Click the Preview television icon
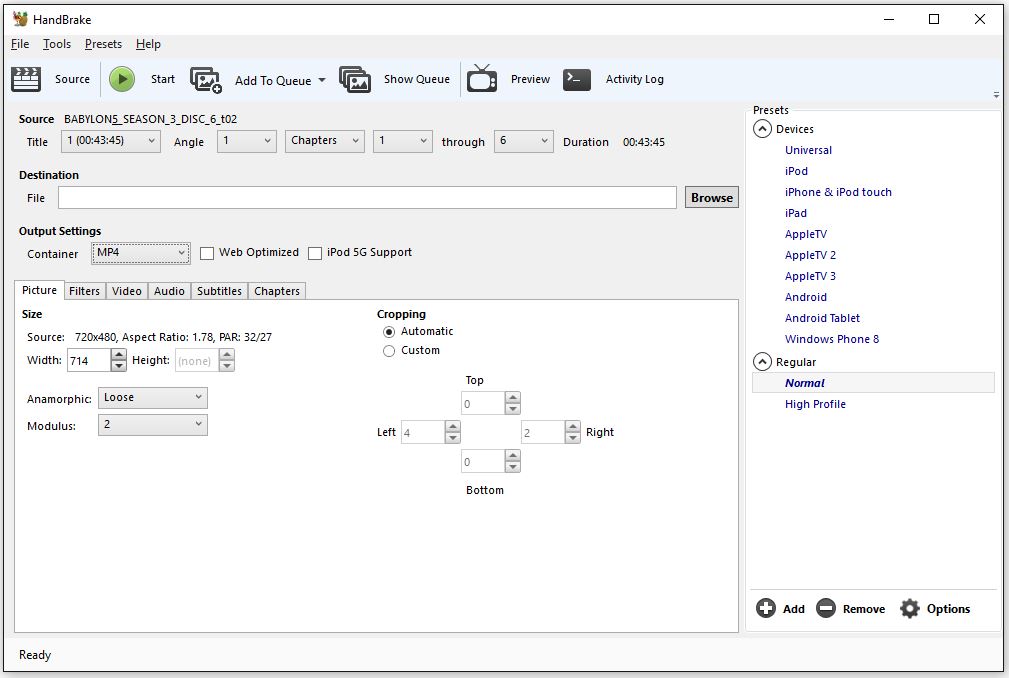This screenshot has height=678, width=1009. [482, 79]
